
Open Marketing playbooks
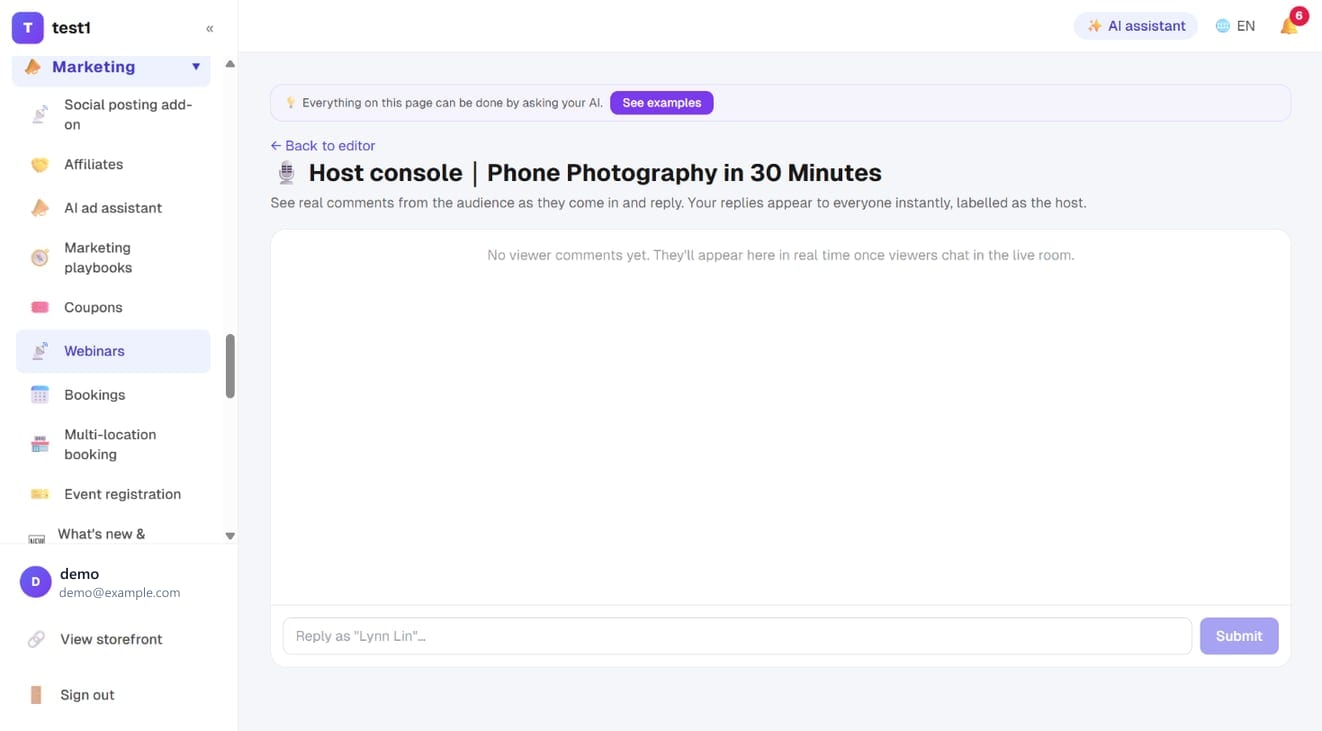113,258
